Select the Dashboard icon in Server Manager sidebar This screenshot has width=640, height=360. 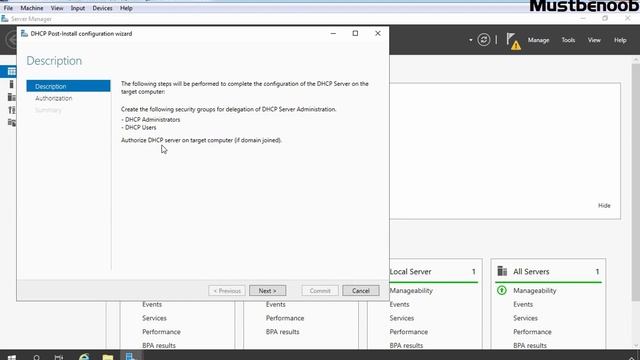(11, 71)
